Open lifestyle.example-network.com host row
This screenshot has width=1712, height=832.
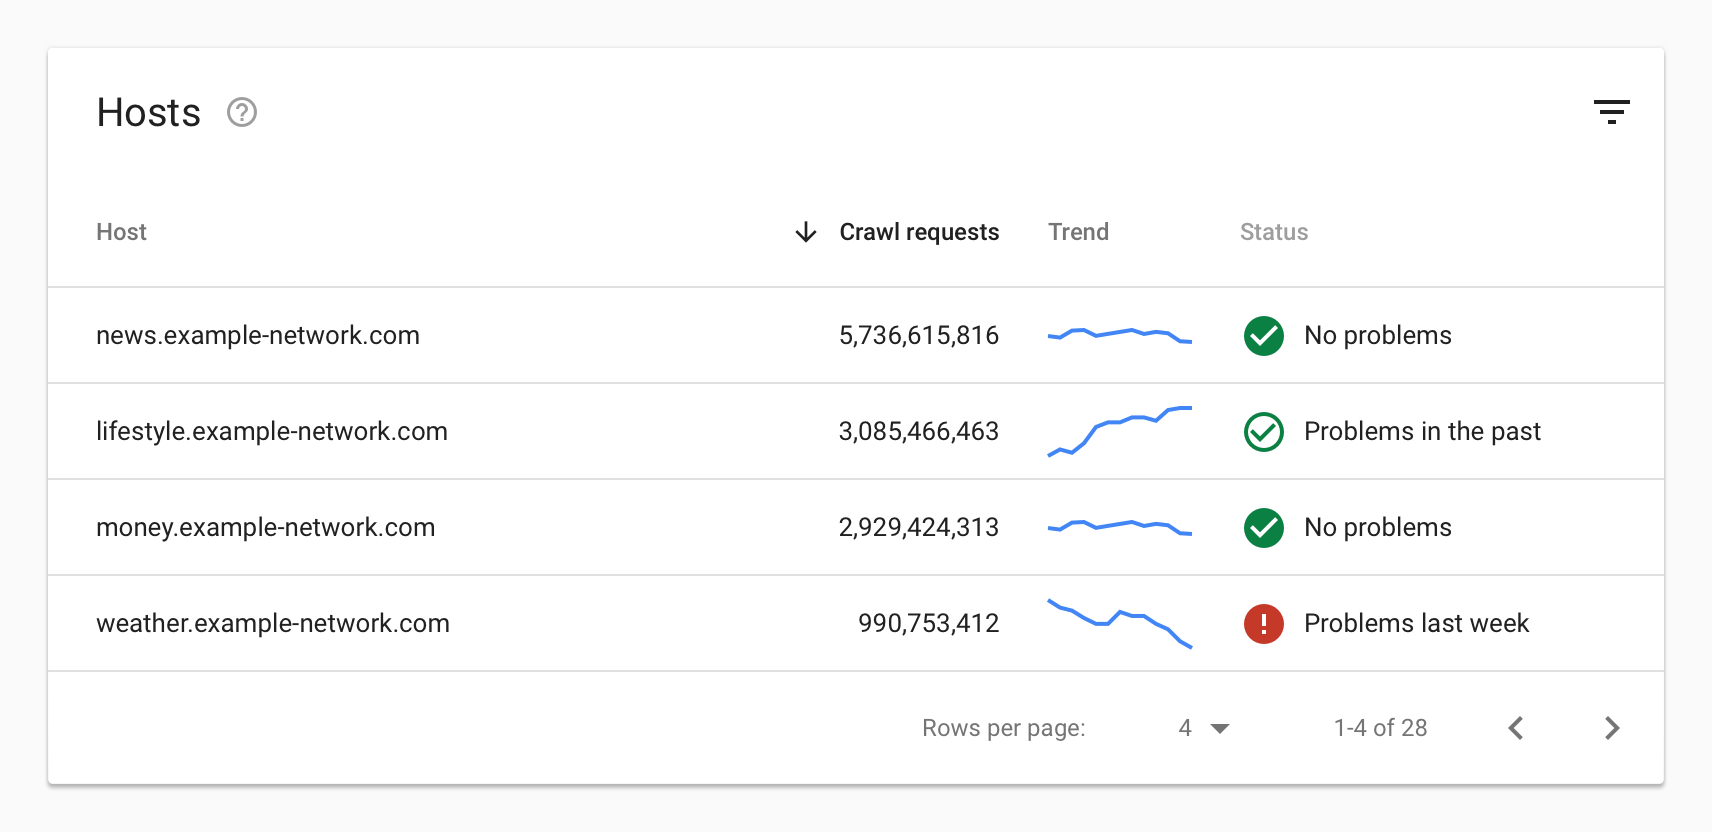click(272, 432)
